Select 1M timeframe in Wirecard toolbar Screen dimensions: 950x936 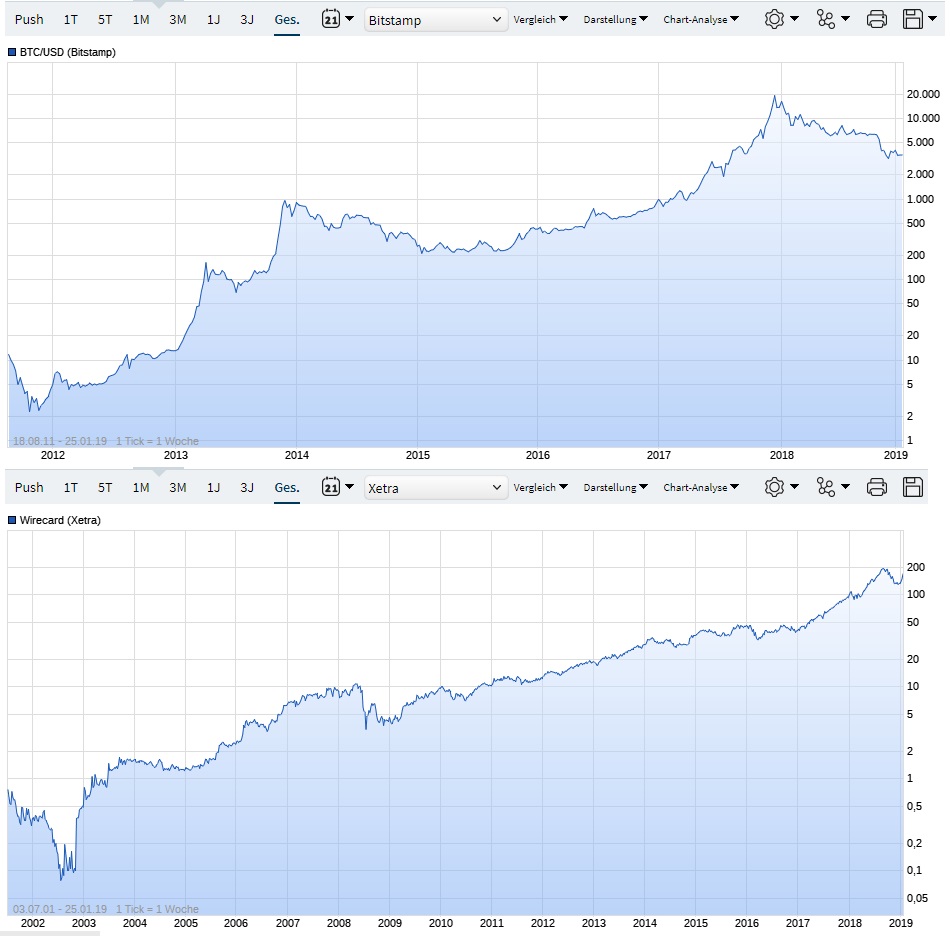(141, 487)
